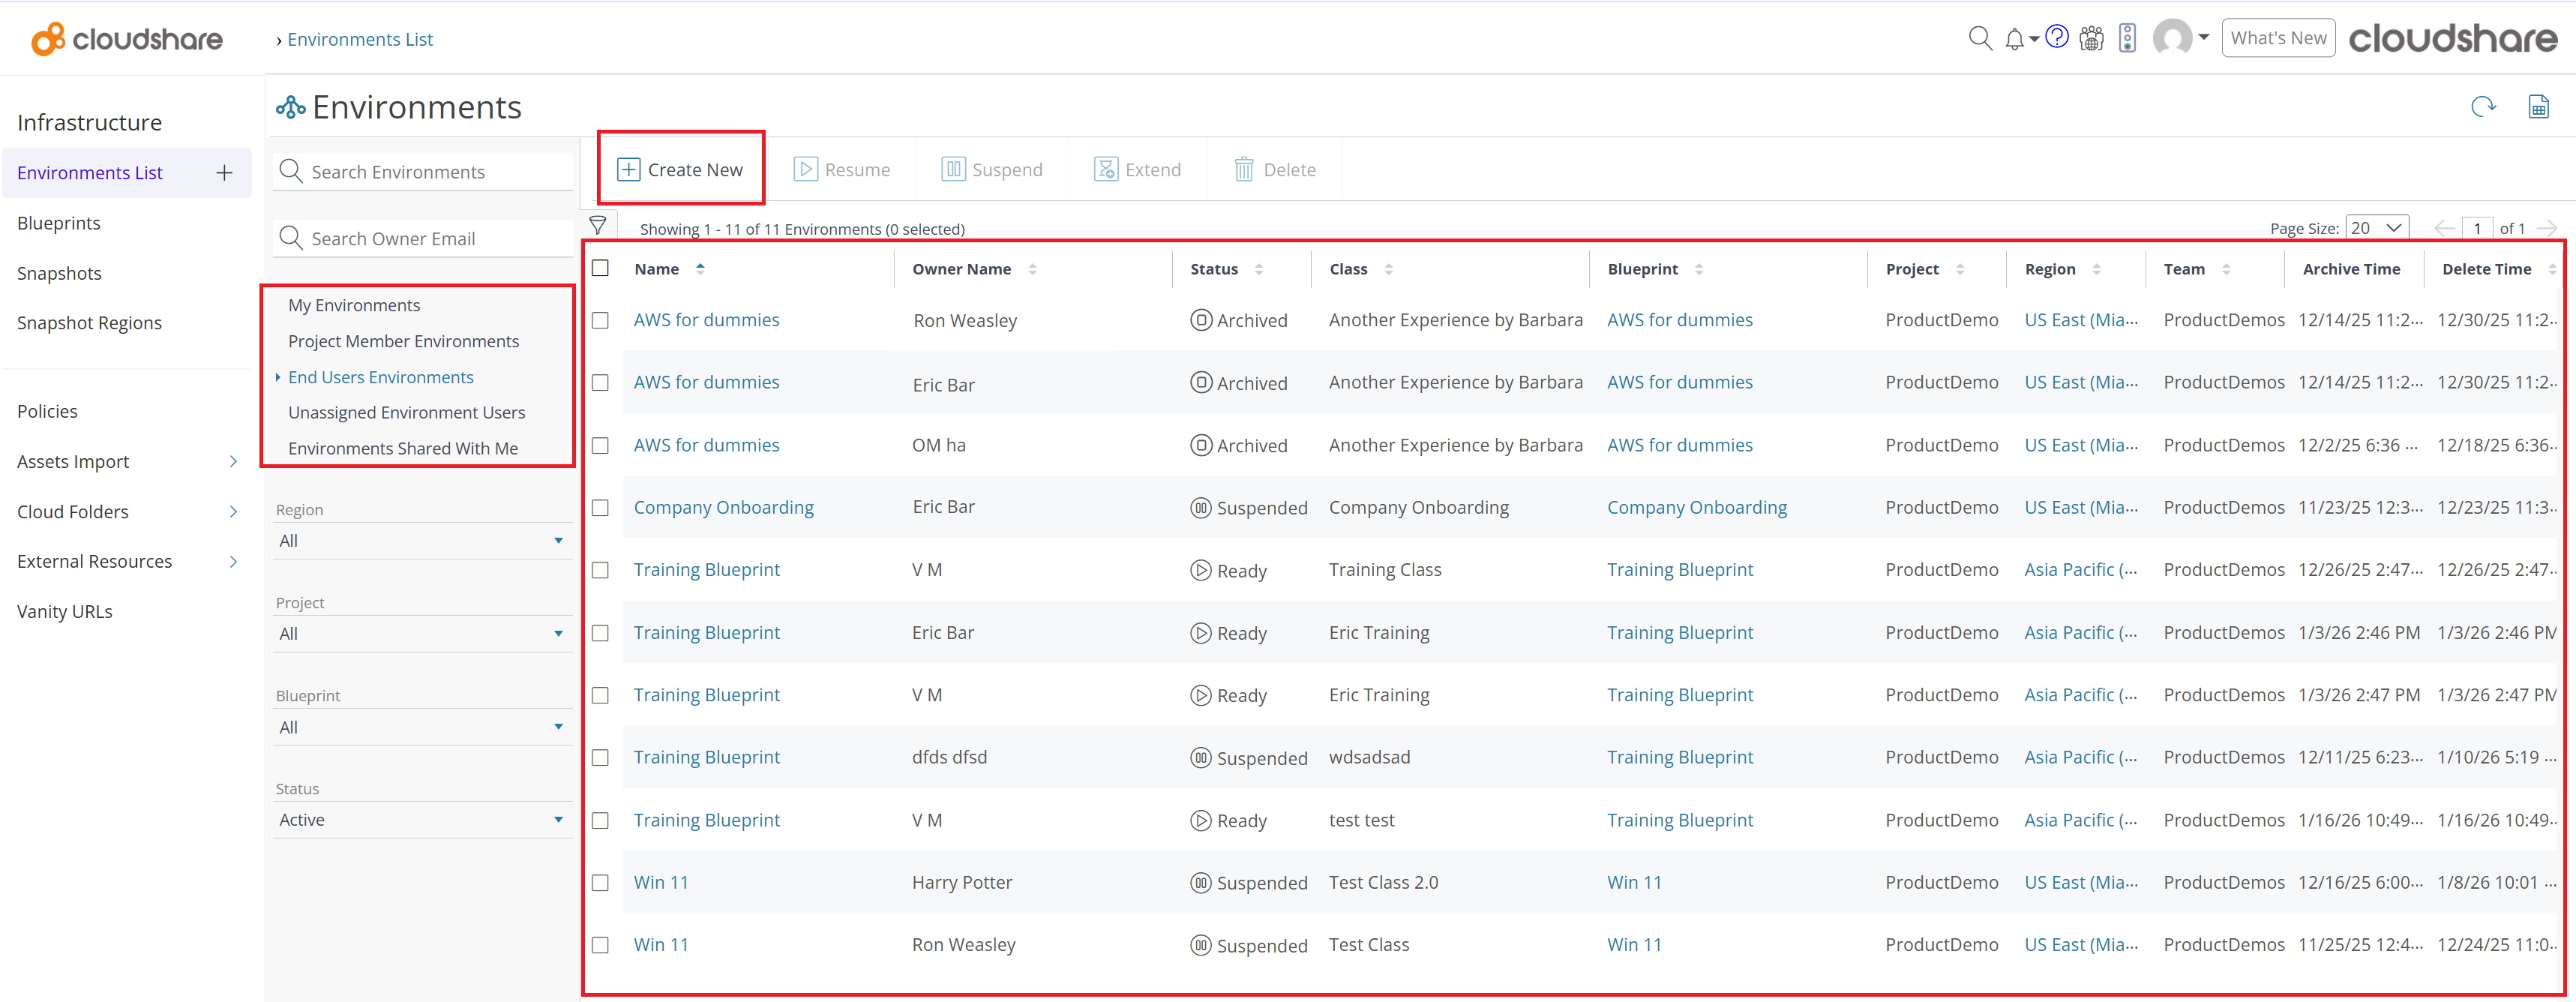This screenshot has width=2576, height=1002.
Task: Check the row checkbox for Harry Potter's Win 11
Action: coord(601,883)
